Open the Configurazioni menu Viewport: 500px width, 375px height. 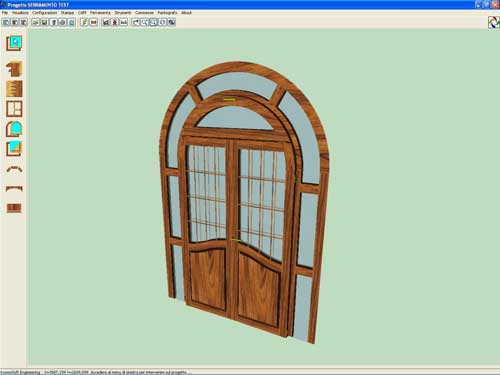45,13
